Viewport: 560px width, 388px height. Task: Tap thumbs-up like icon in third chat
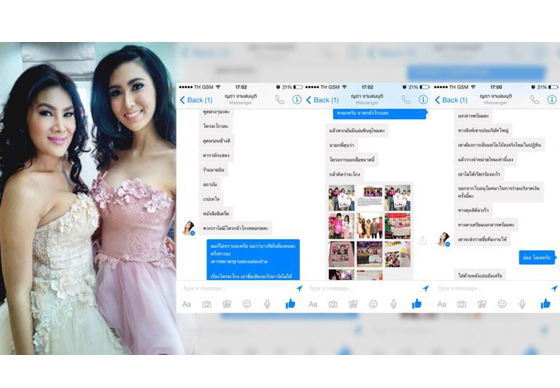(x=545, y=304)
